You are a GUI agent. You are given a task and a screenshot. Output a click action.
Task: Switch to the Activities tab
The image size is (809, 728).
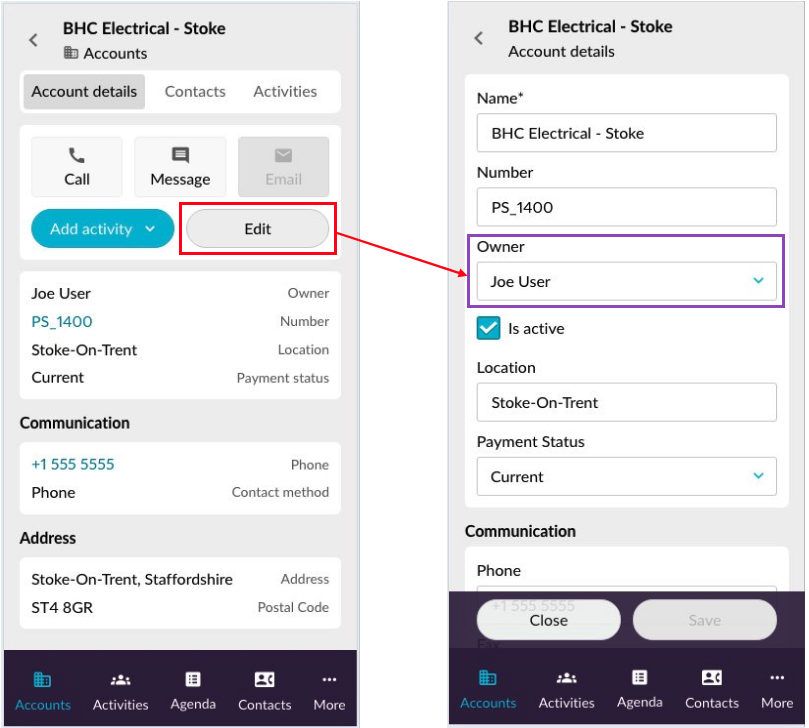[285, 91]
